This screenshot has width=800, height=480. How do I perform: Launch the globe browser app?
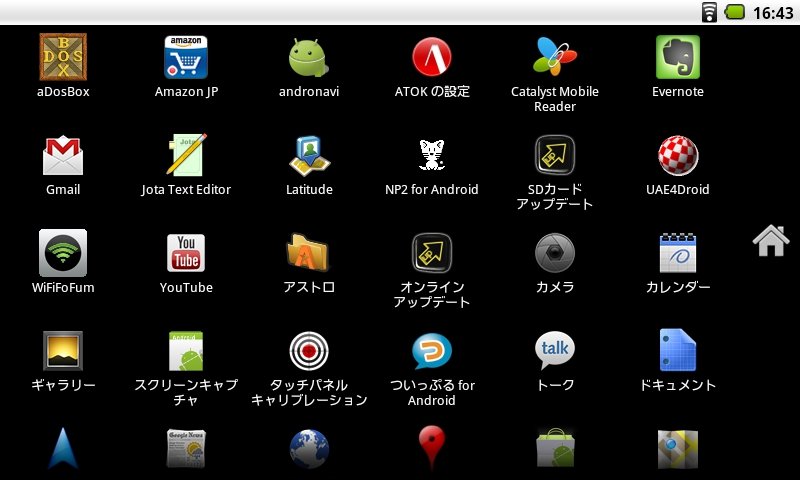pyautogui.click(x=309, y=449)
